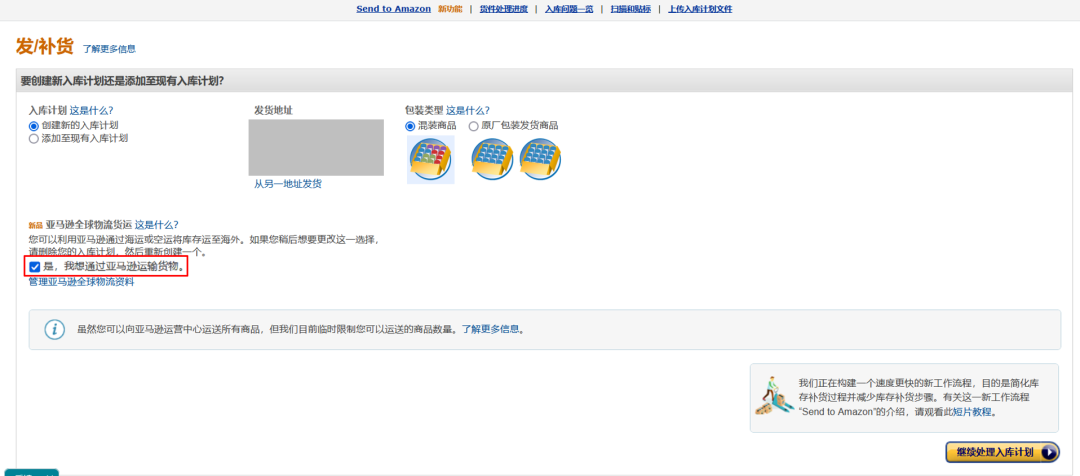Open 扫描和贴标 in top navigation

pyautogui.click(x=630, y=9)
